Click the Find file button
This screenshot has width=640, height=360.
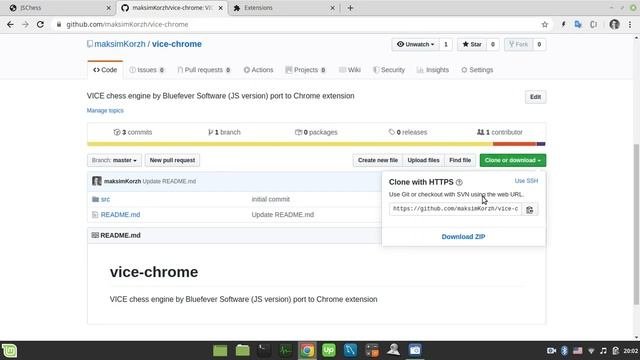[460, 160]
